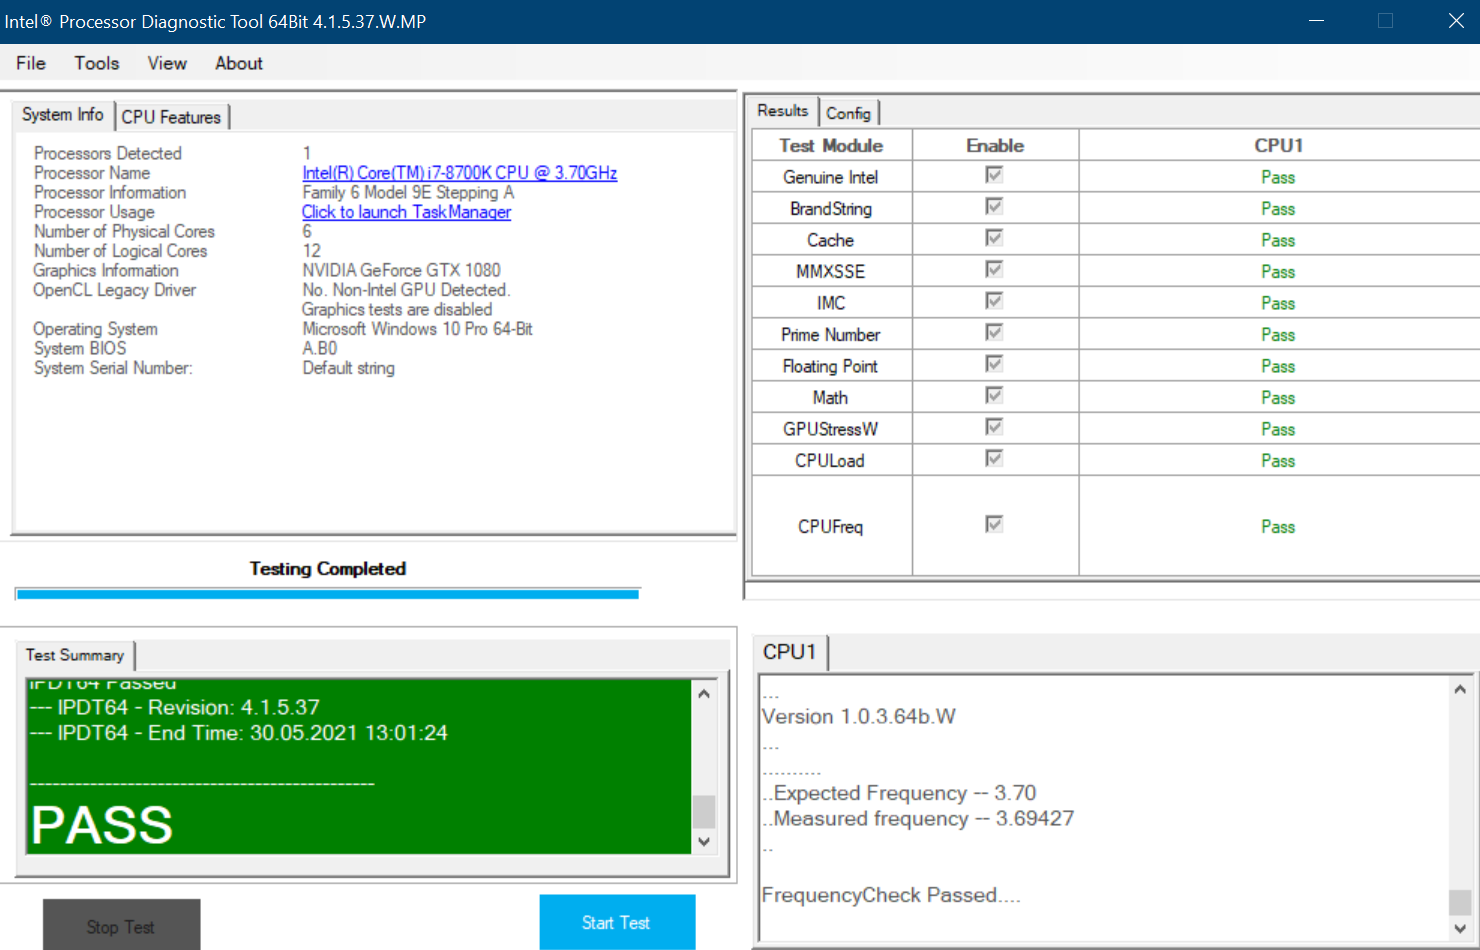Click the Microsoft Windows 10 Pro 64-Bit value
Viewport: 1480px width, 950px height.
pos(417,329)
